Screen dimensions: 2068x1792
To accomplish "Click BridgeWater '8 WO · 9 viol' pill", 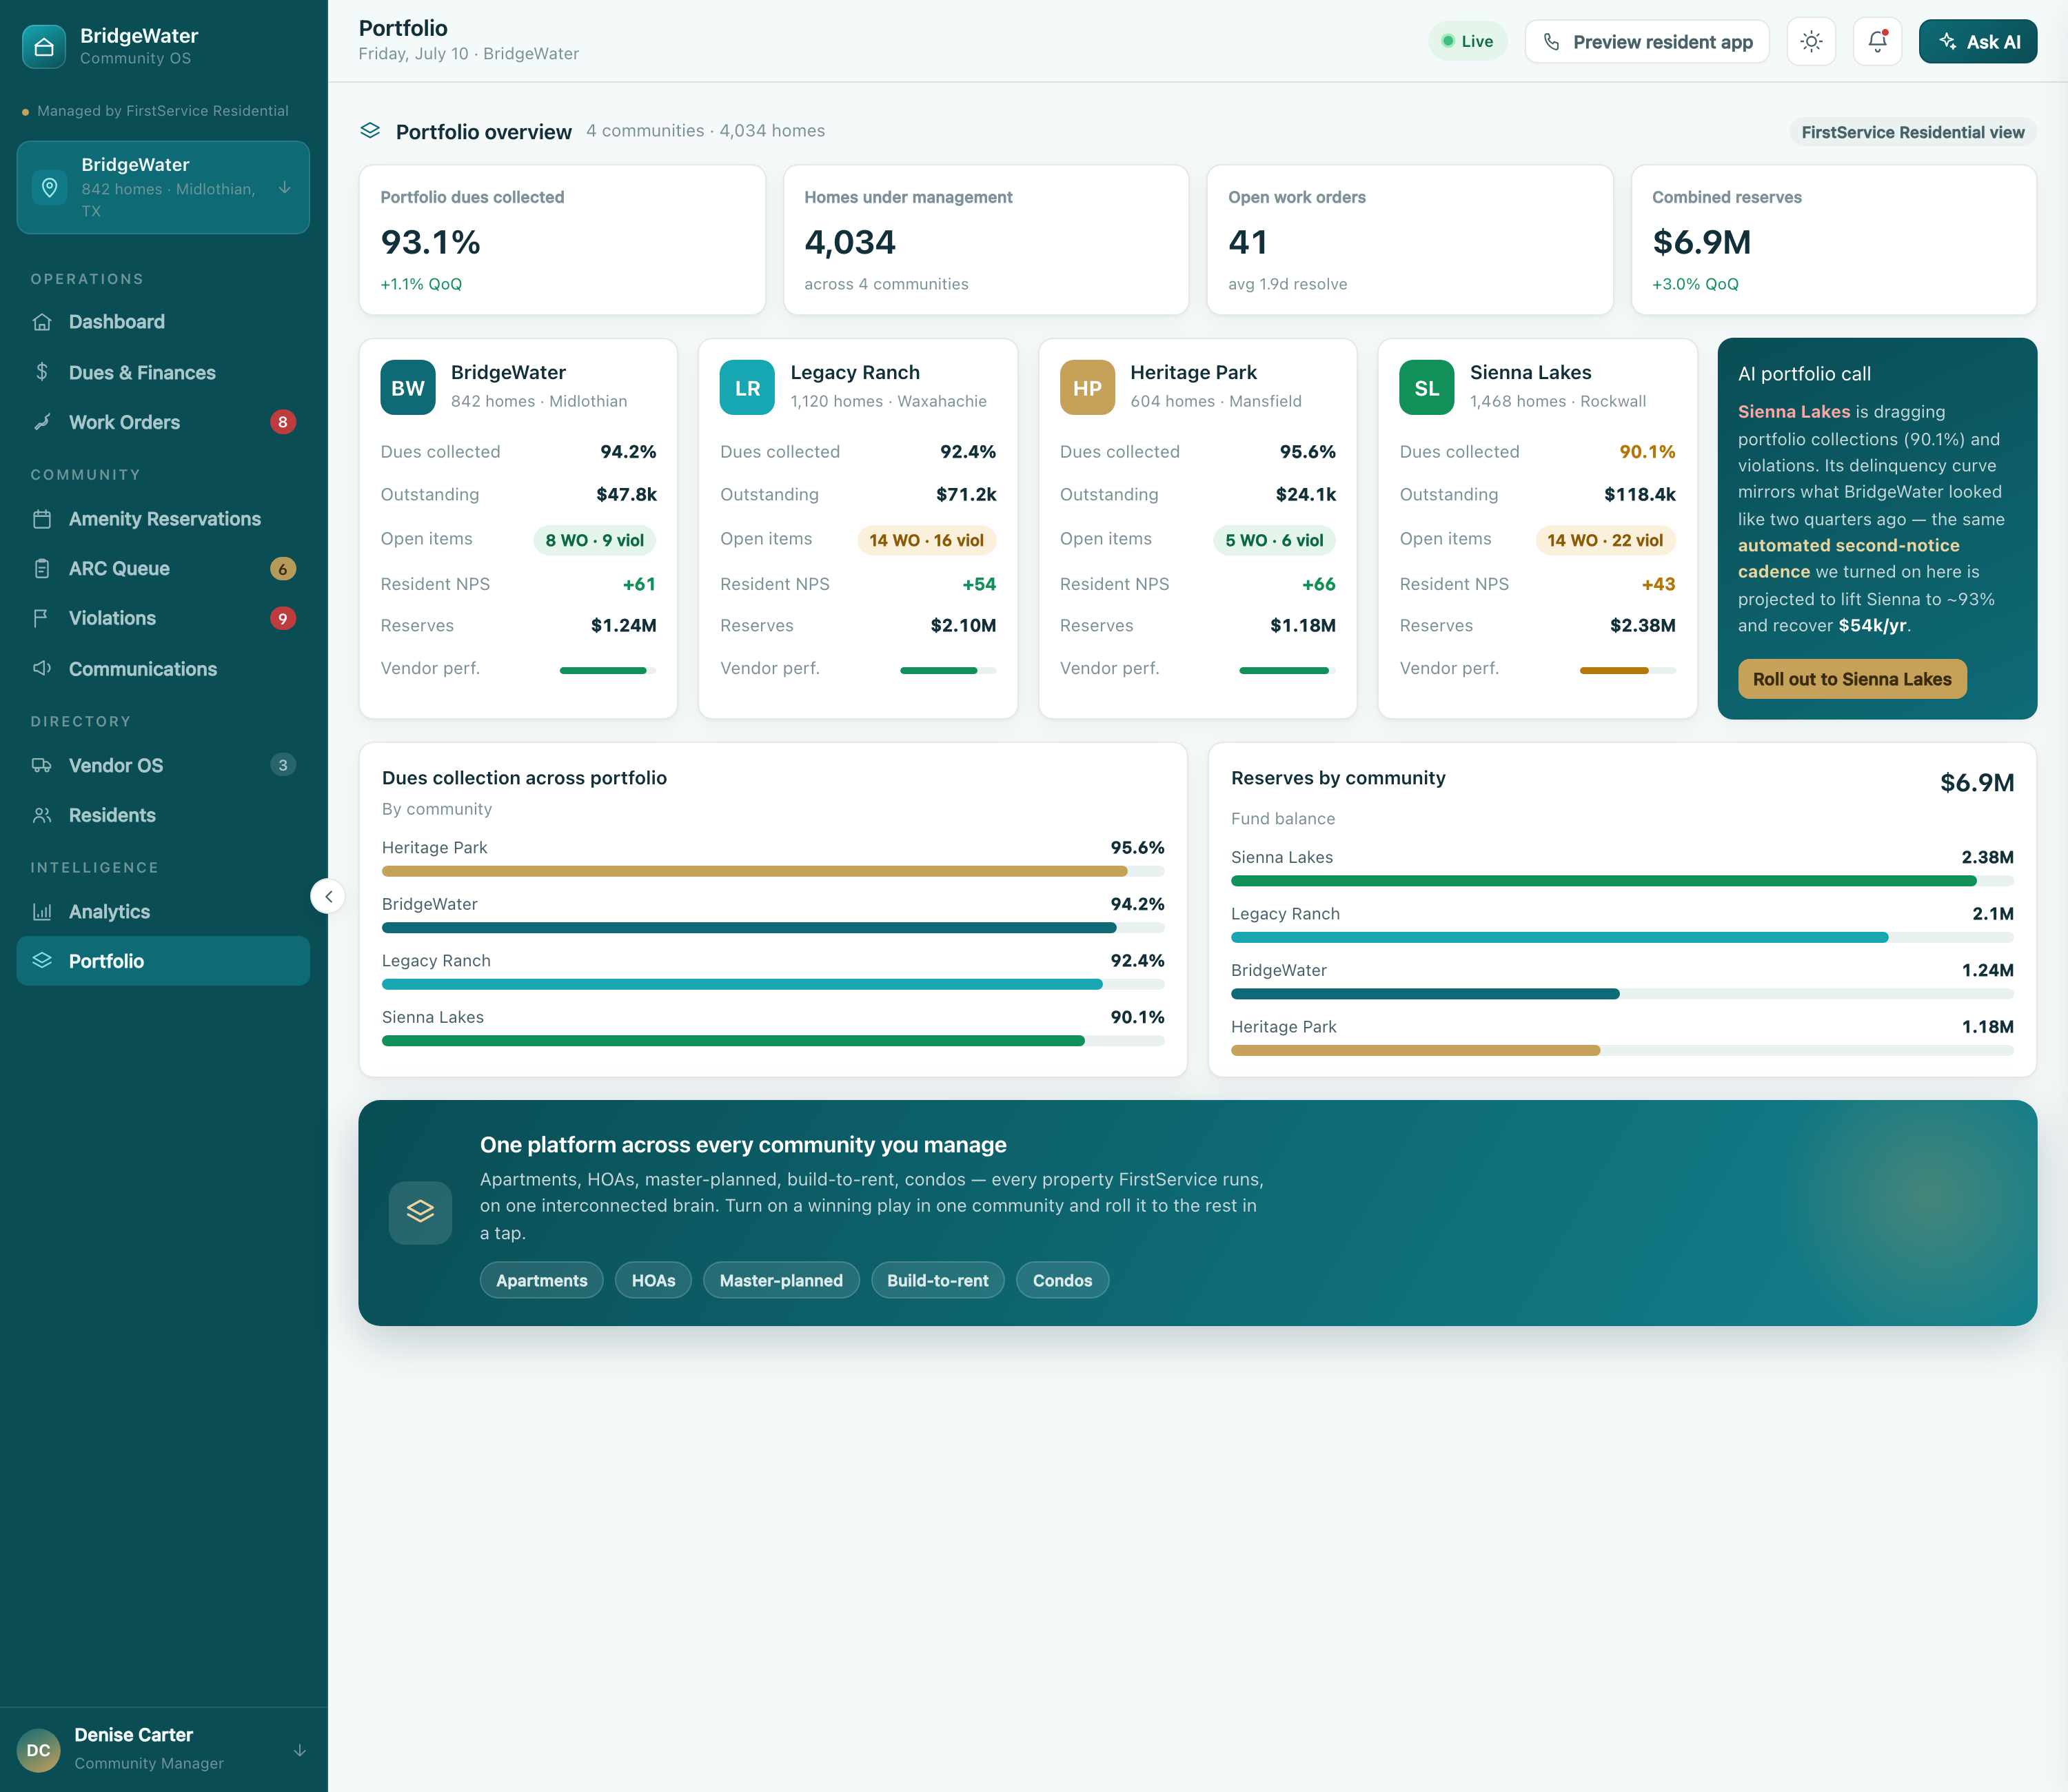I will tap(594, 540).
